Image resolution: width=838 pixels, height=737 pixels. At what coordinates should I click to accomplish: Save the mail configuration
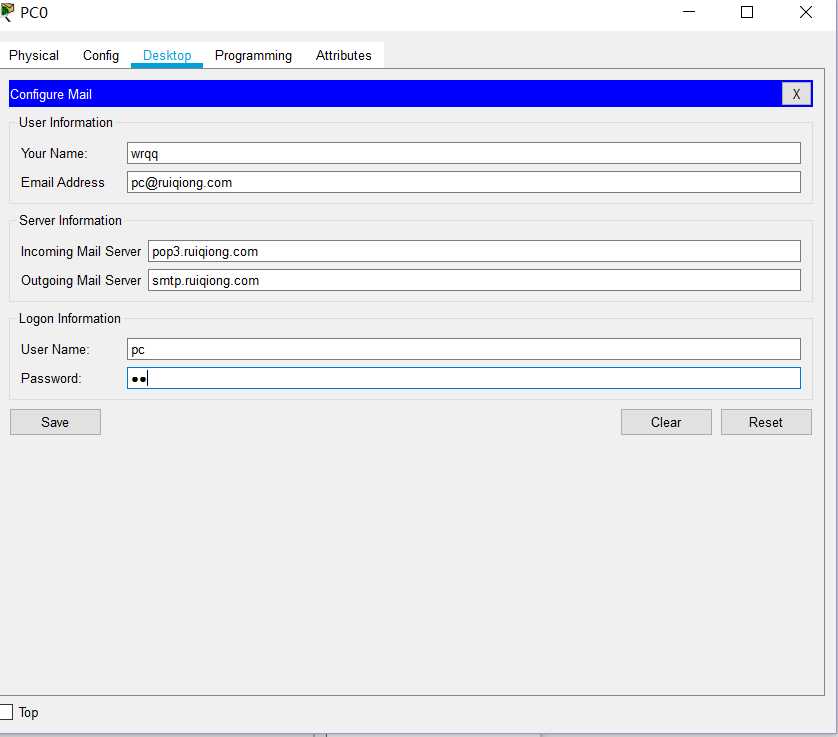pos(55,422)
